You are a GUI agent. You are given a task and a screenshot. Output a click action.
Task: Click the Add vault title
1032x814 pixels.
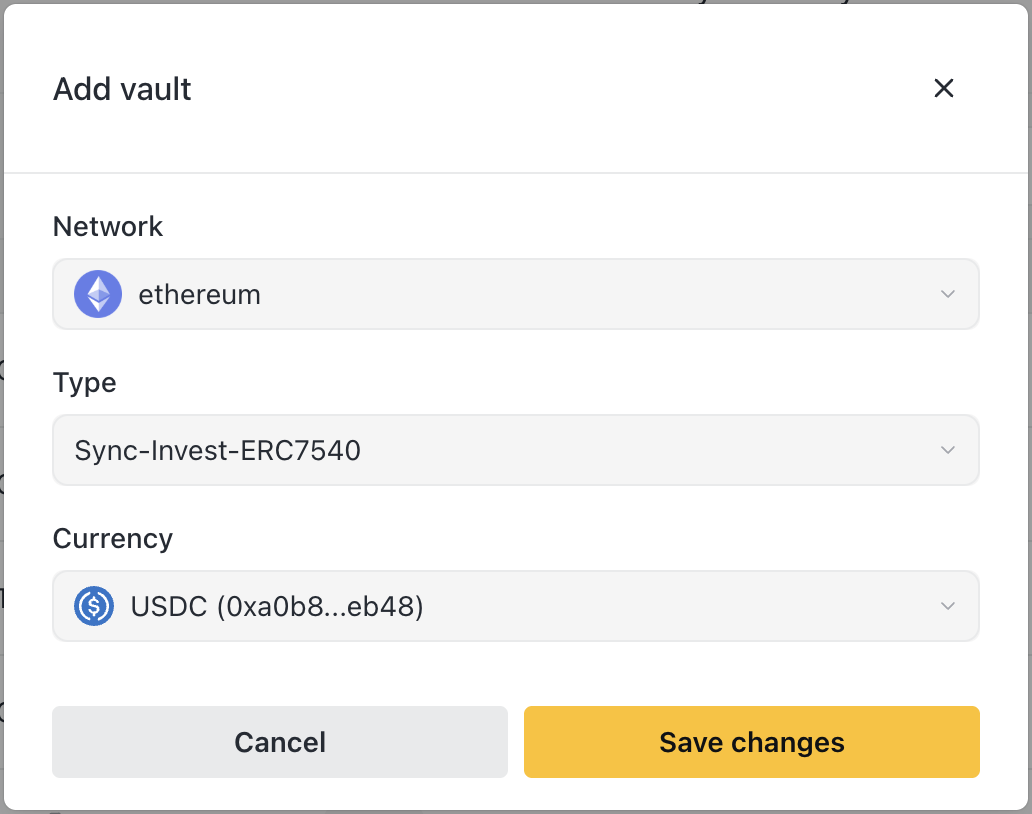122,89
